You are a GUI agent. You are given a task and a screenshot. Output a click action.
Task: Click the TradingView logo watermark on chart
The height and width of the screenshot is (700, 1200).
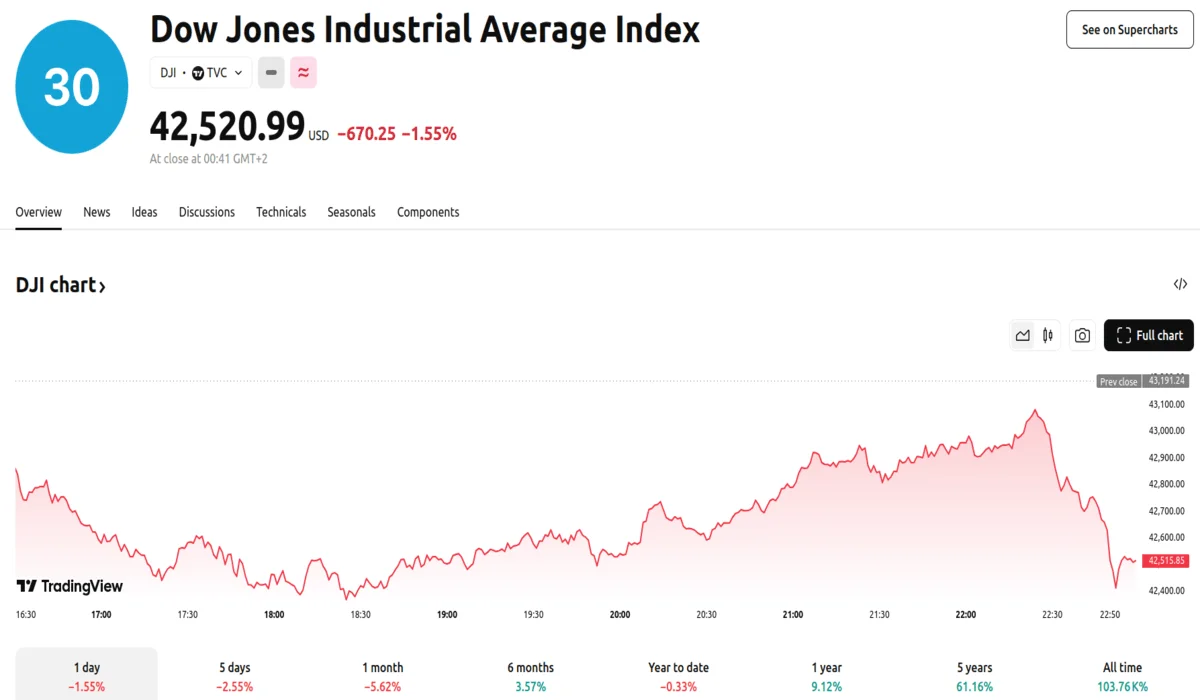(x=70, y=587)
